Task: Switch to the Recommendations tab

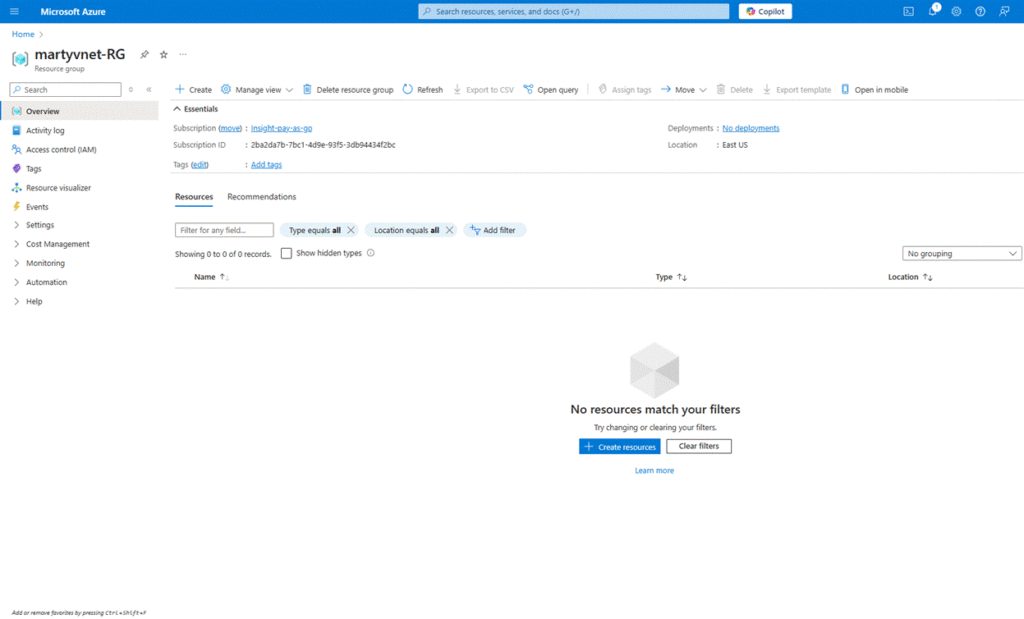Action: (x=261, y=197)
